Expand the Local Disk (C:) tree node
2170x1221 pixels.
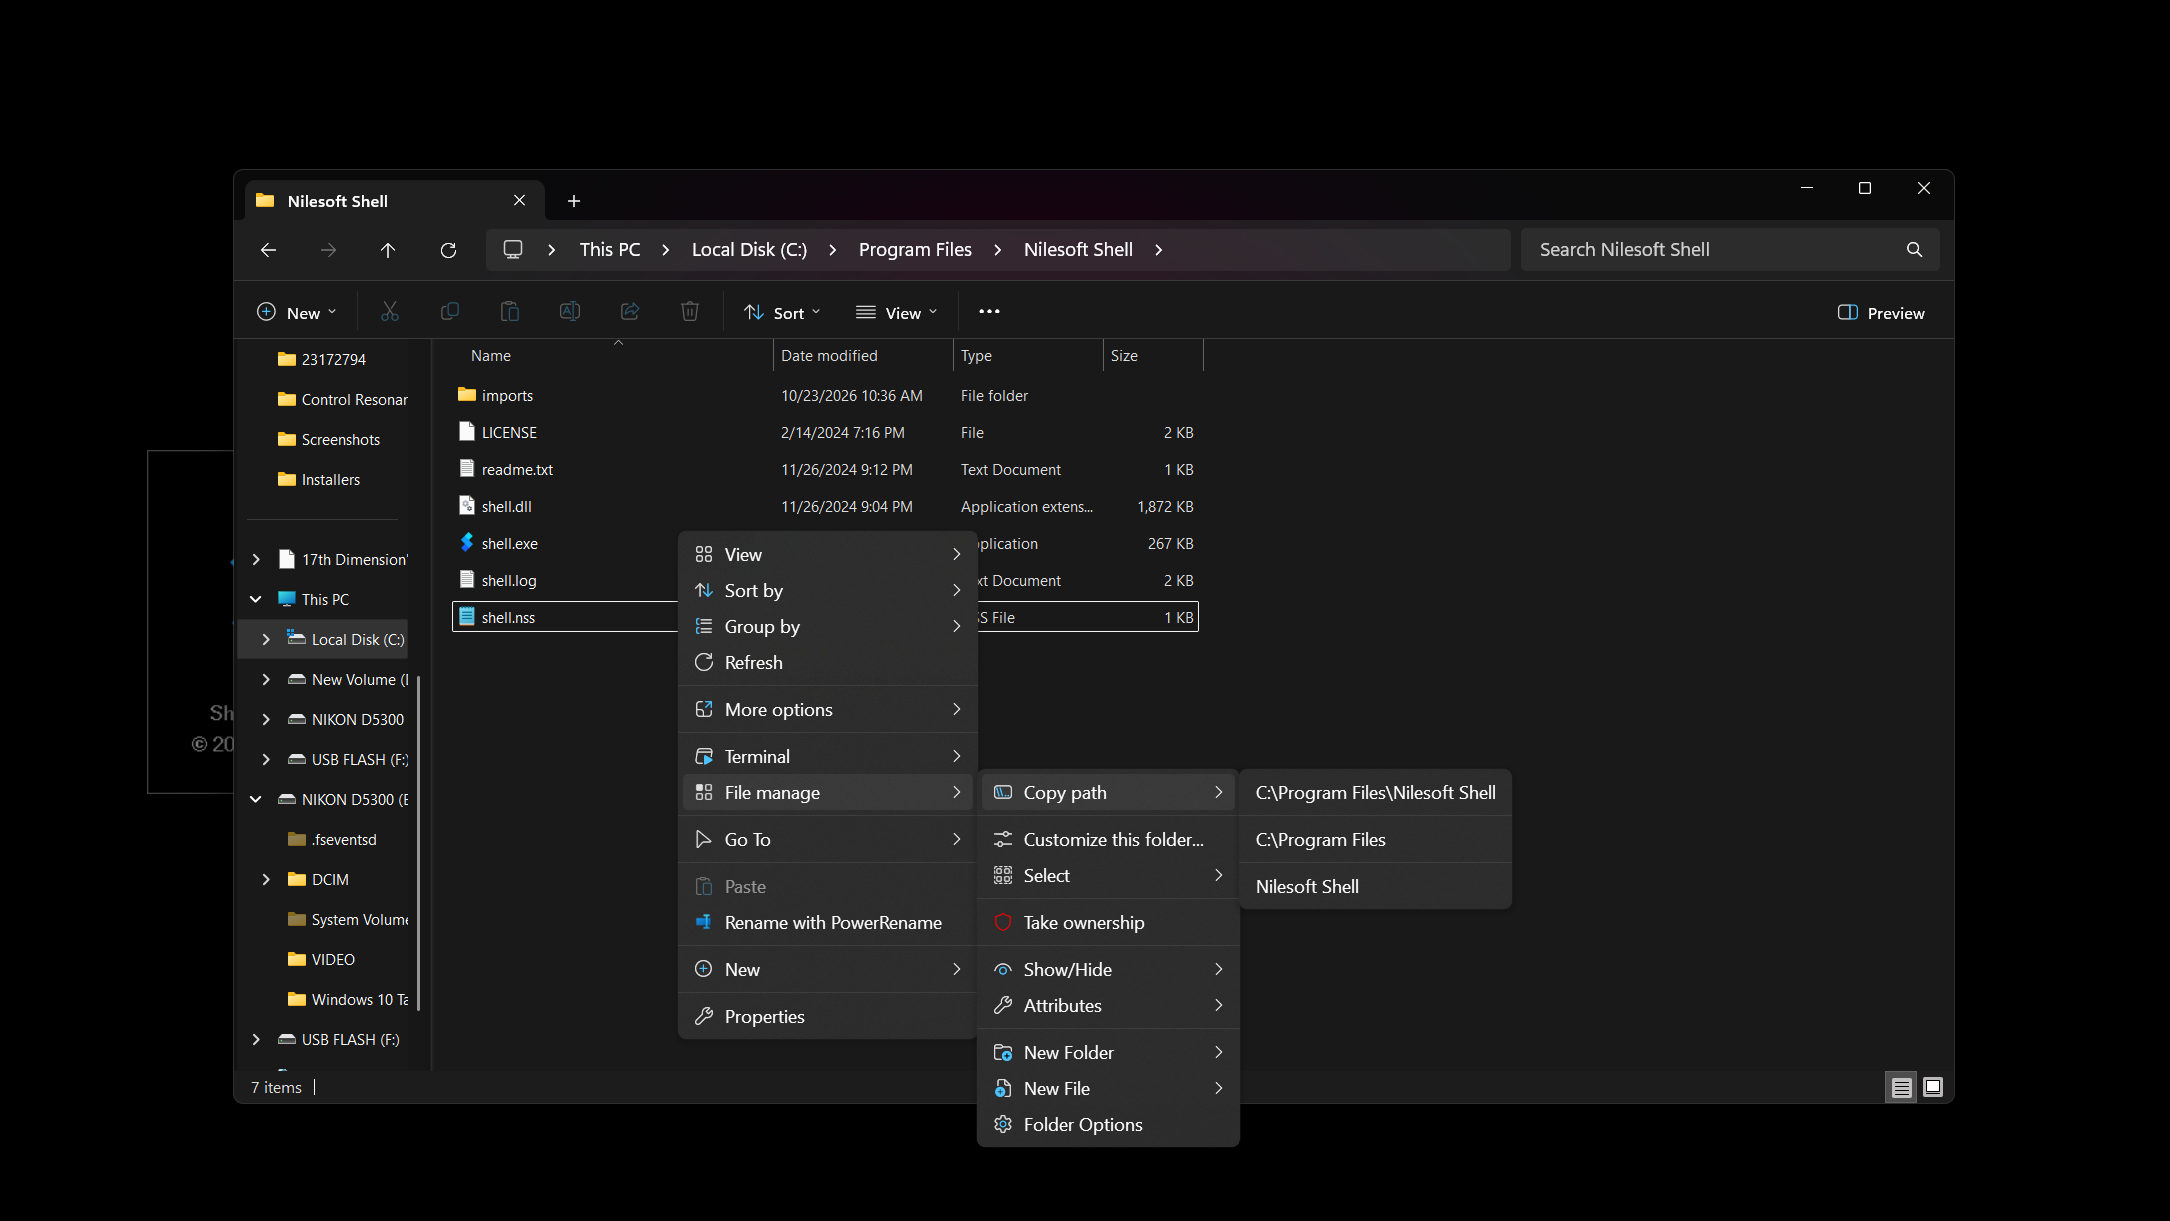pyautogui.click(x=266, y=639)
